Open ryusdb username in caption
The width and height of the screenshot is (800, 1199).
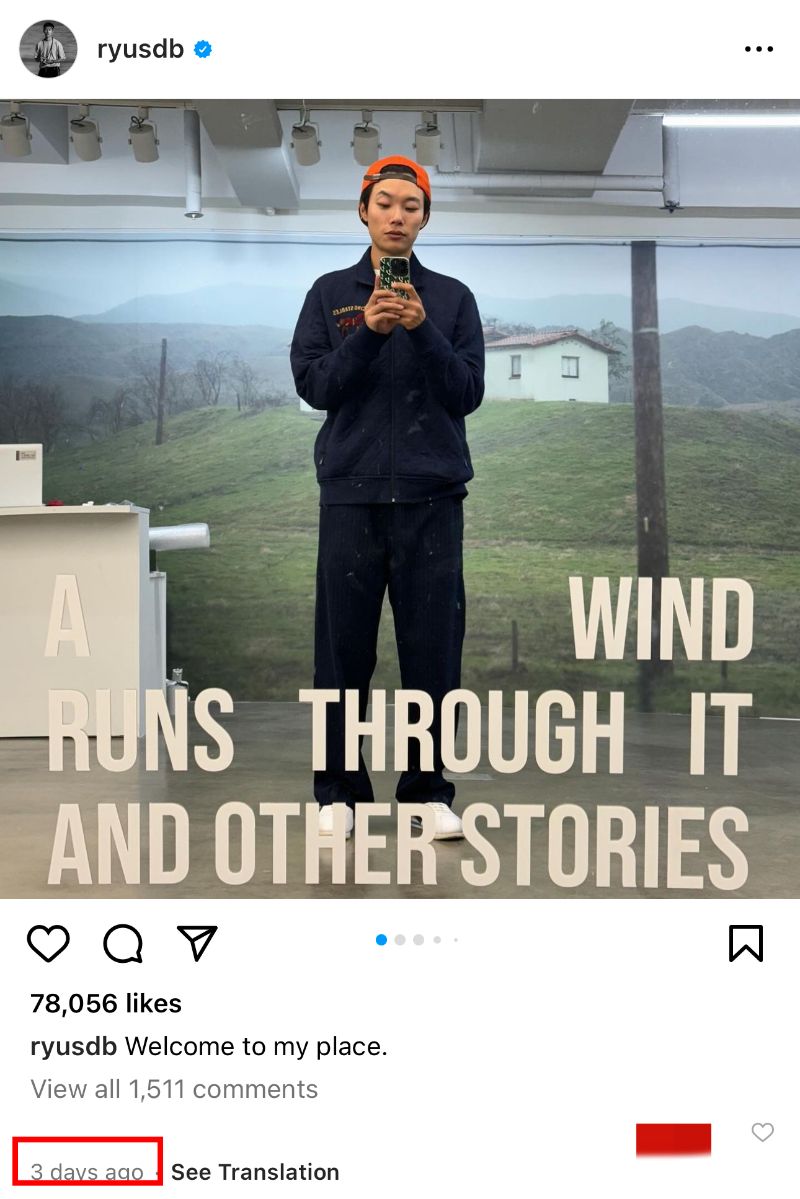tap(73, 1046)
